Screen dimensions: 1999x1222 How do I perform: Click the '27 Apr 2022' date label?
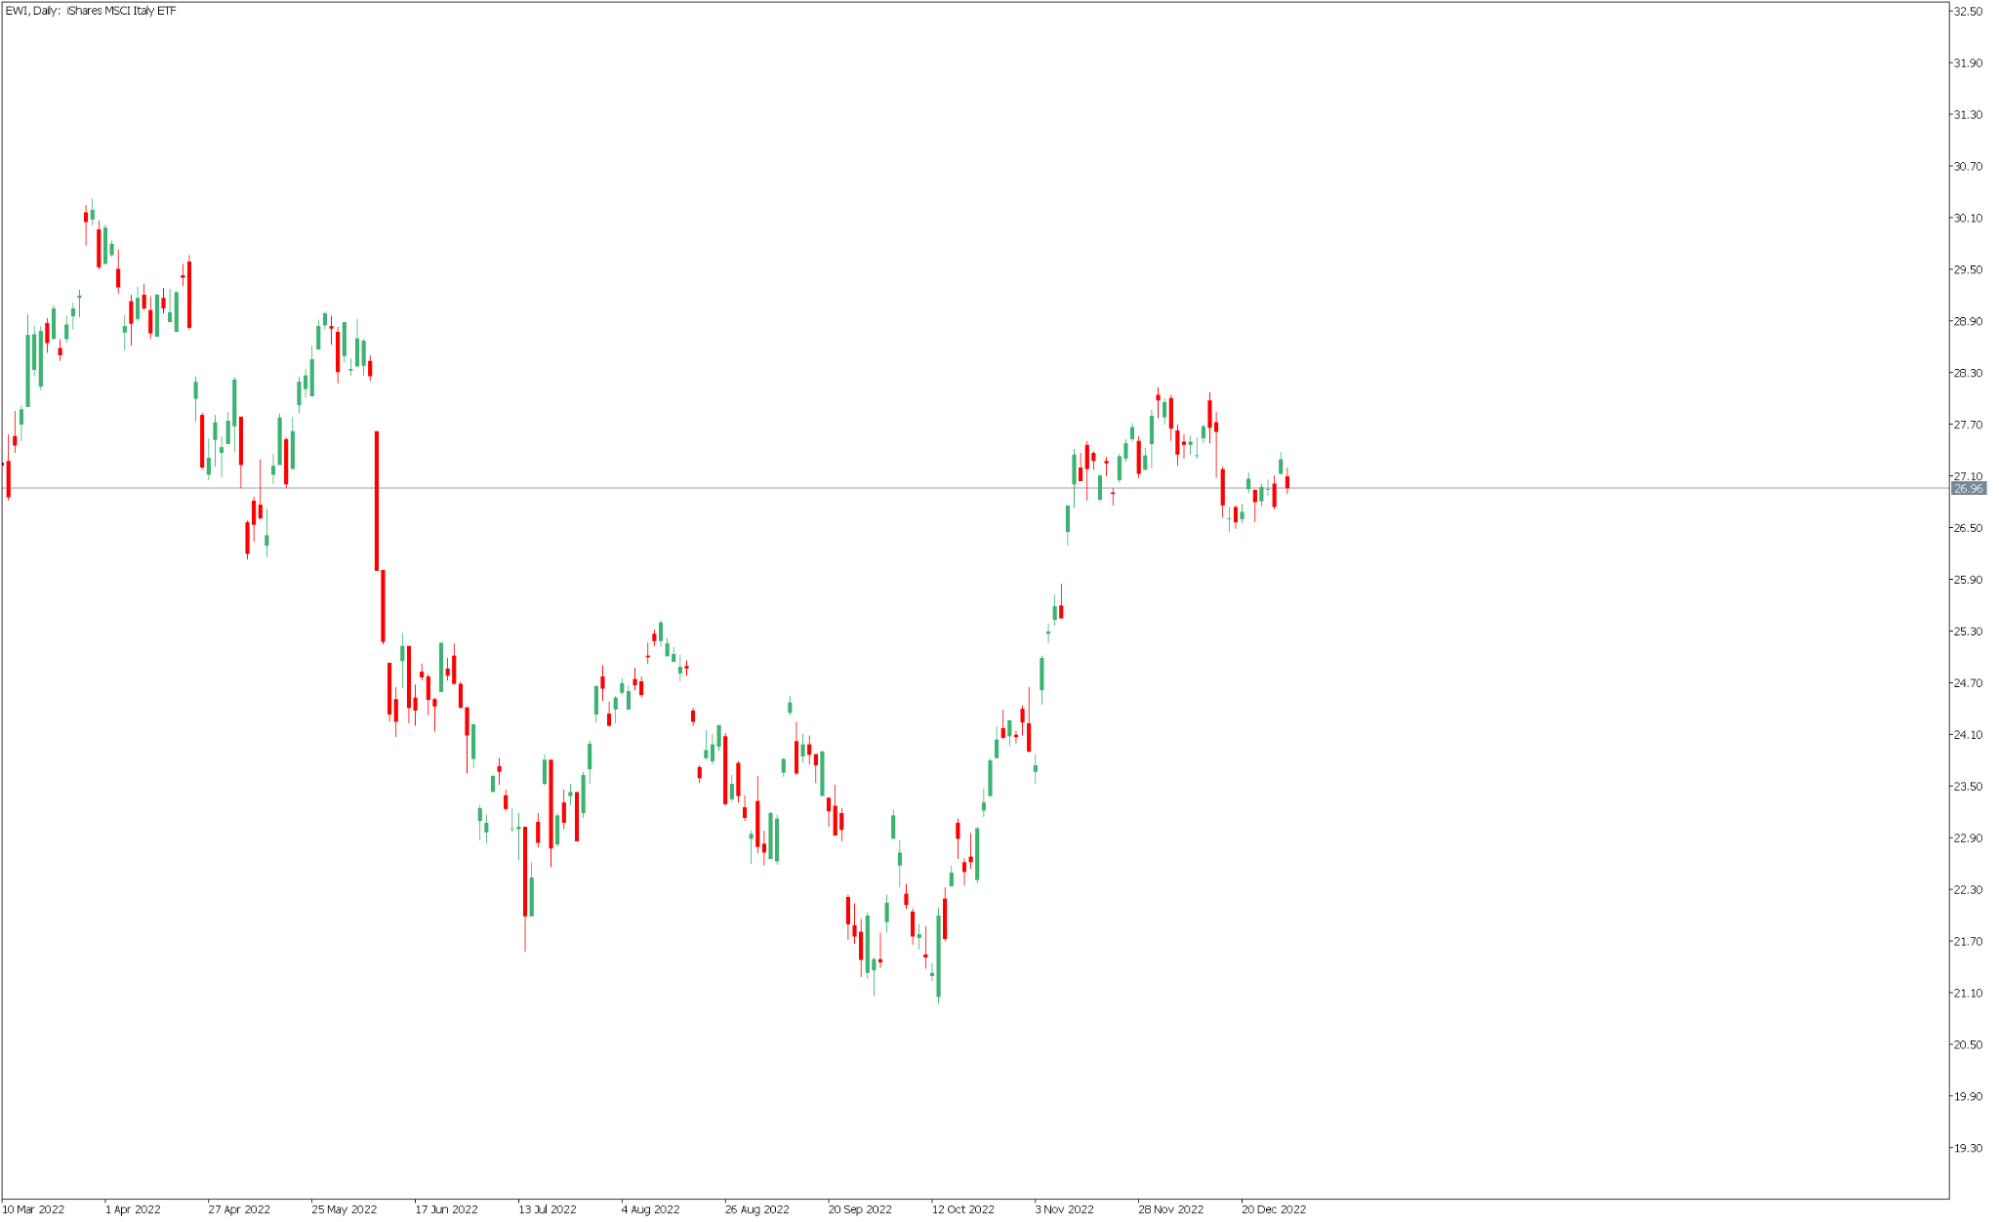[239, 1210]
